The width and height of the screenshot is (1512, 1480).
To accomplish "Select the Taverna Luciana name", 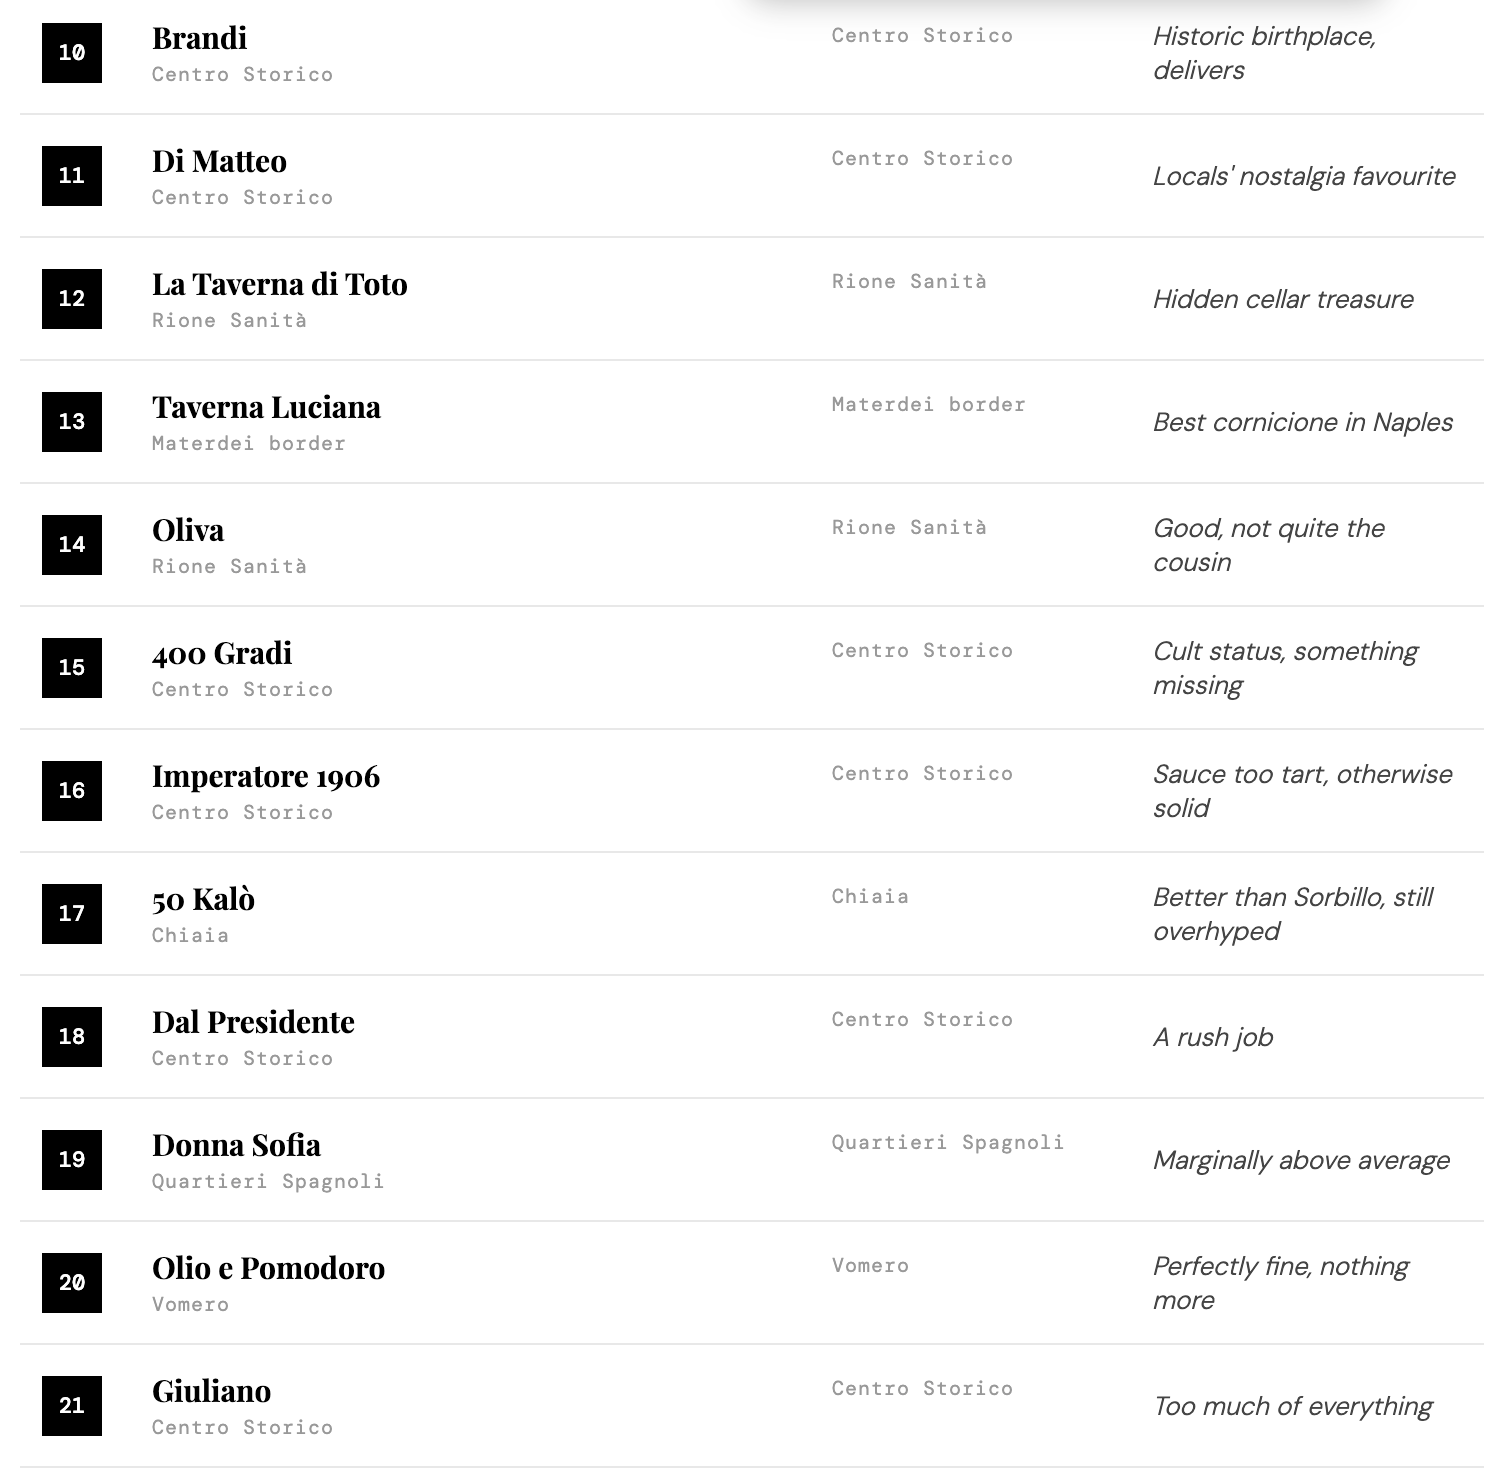I will coord(266,407).
